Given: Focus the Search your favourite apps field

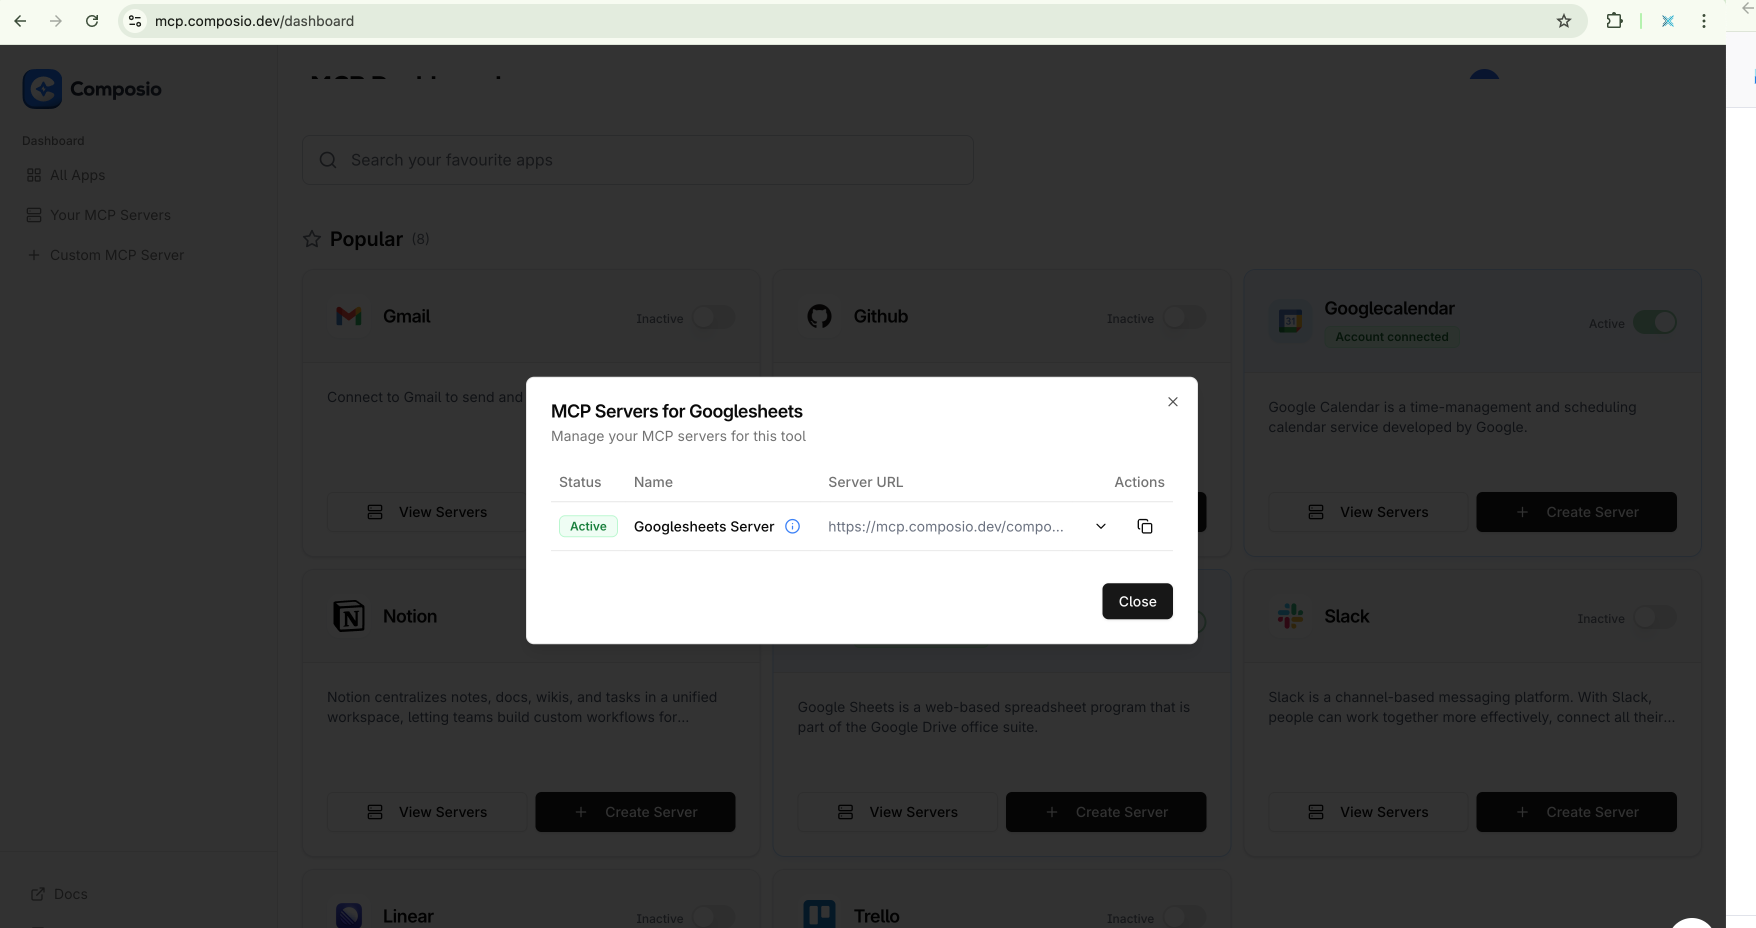Looking at the screenshot, I should click(638, 160).
